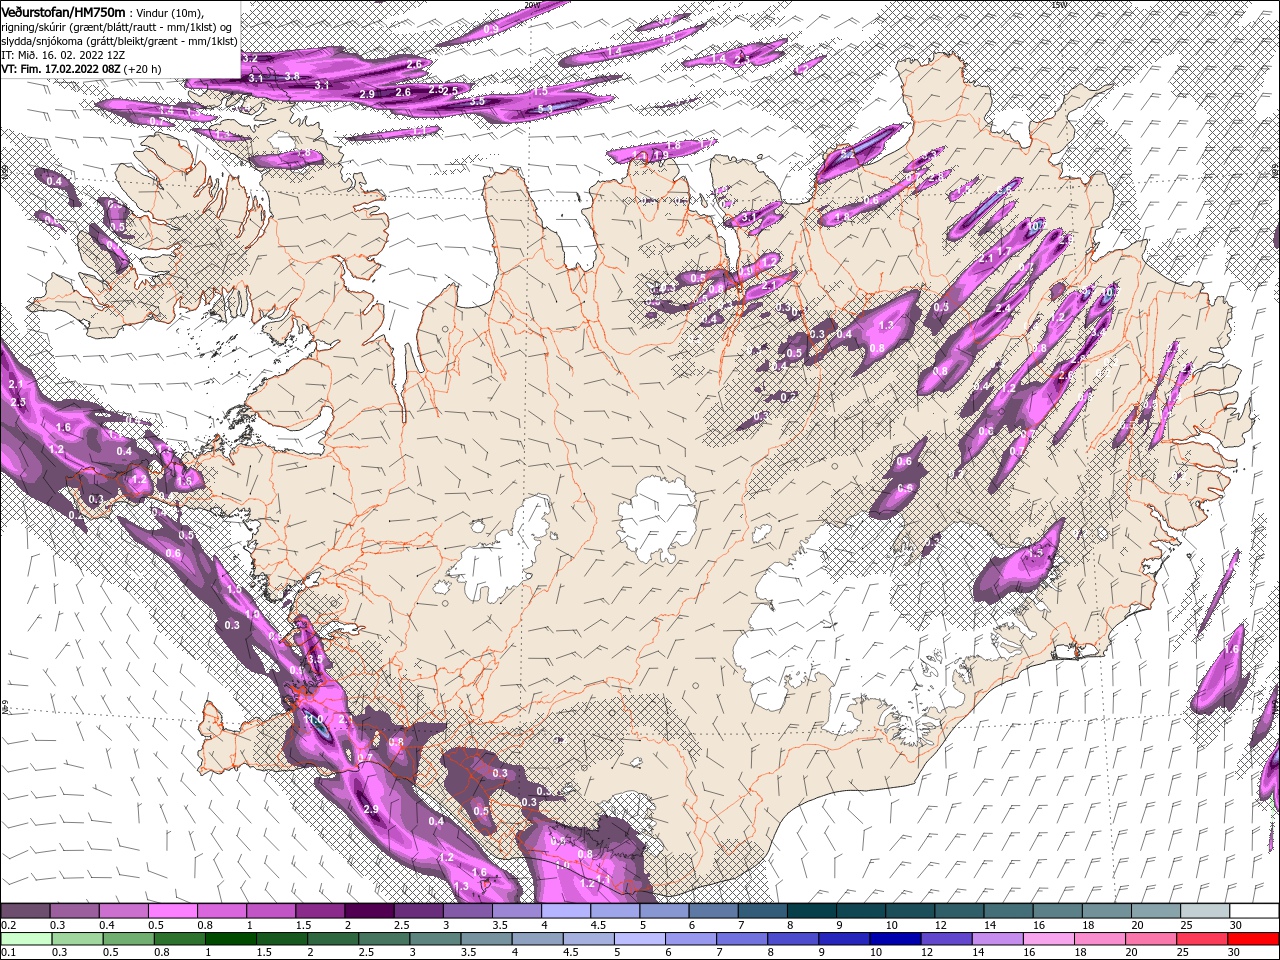Screen dimensions: 1280x960
Task: Select the white snow legend swatch above 30
Action: point(1253,911)
